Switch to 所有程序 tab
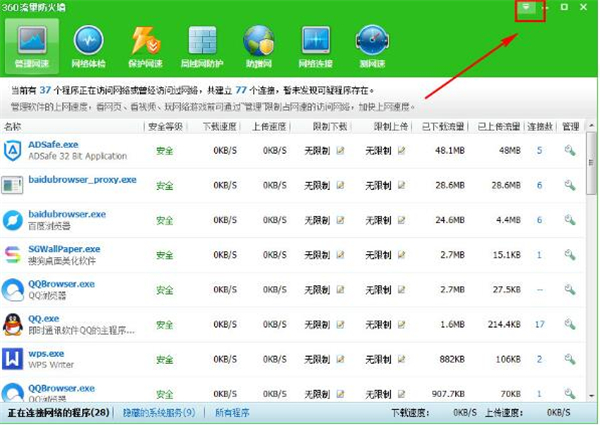This screenshot has height=425, width=600. (x=232, y=413)
